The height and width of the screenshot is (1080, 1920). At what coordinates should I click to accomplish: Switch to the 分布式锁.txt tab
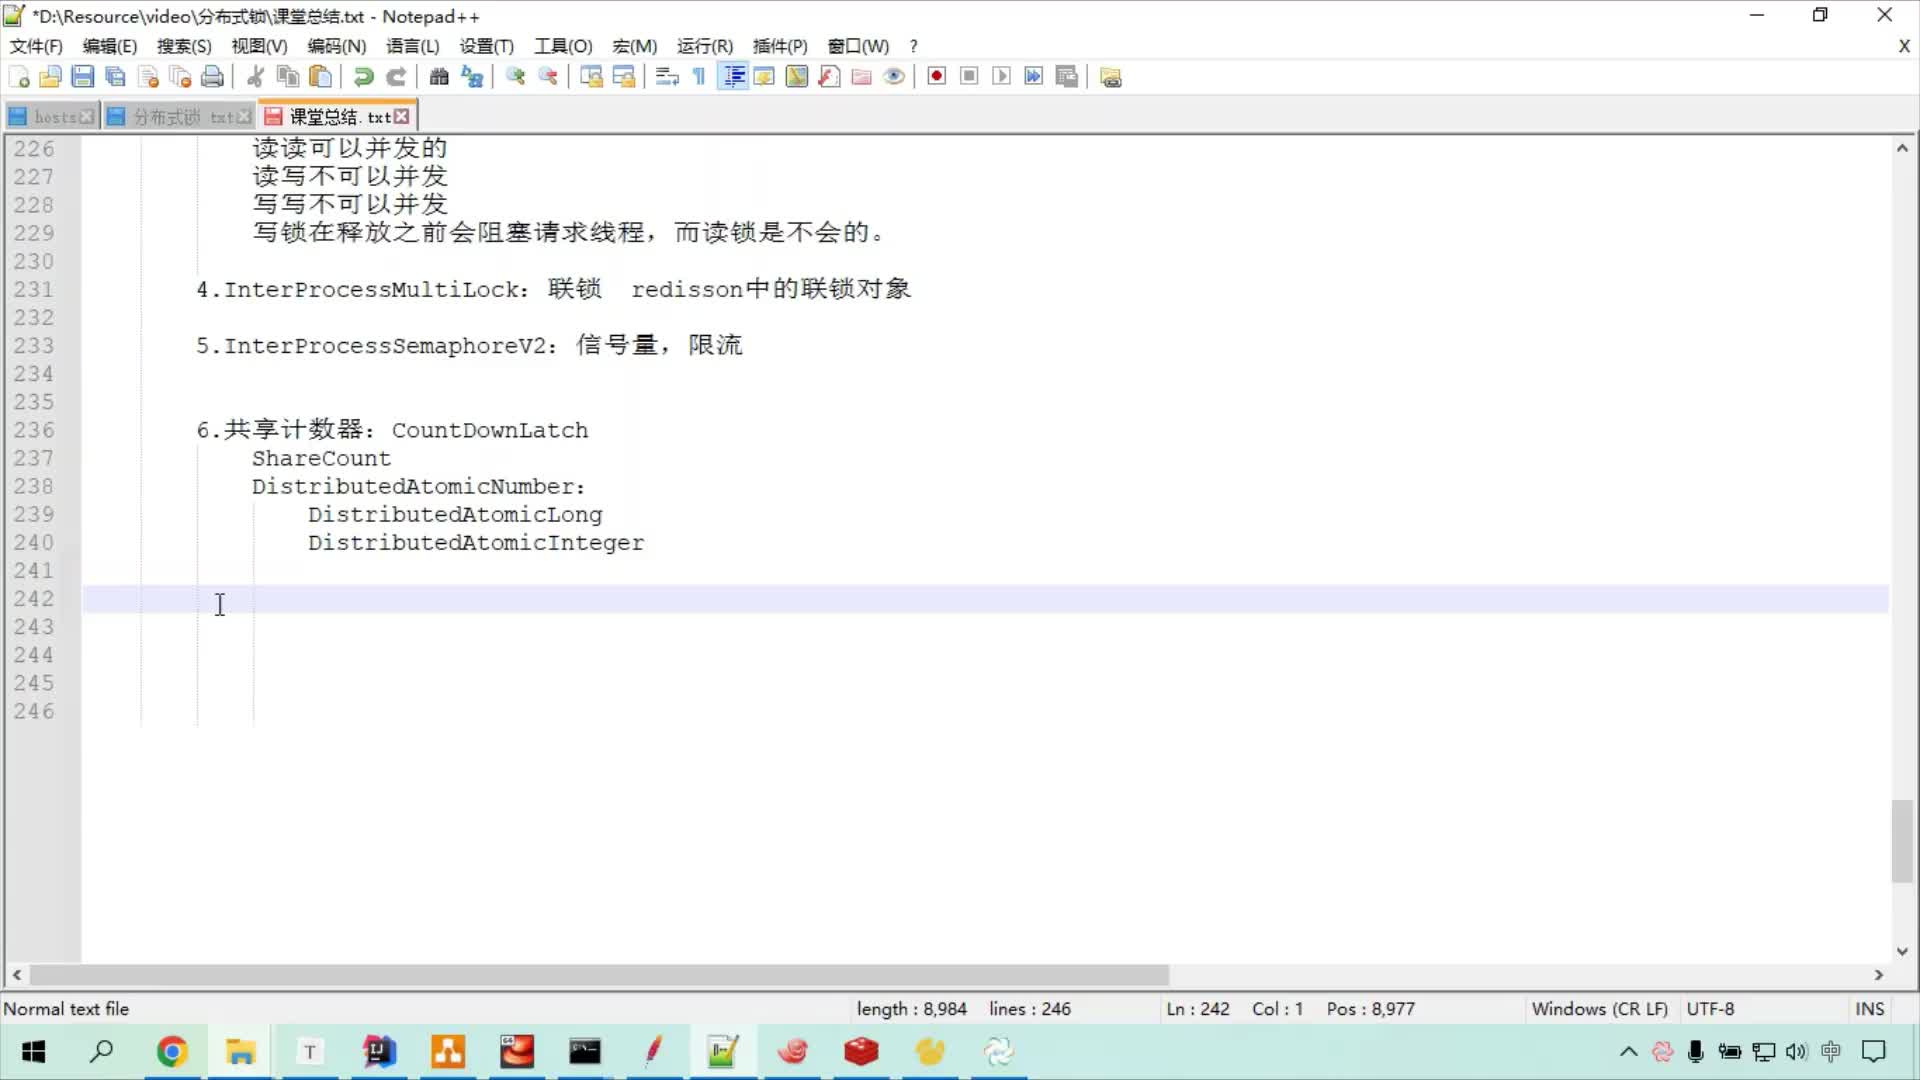tap(183, 117)
